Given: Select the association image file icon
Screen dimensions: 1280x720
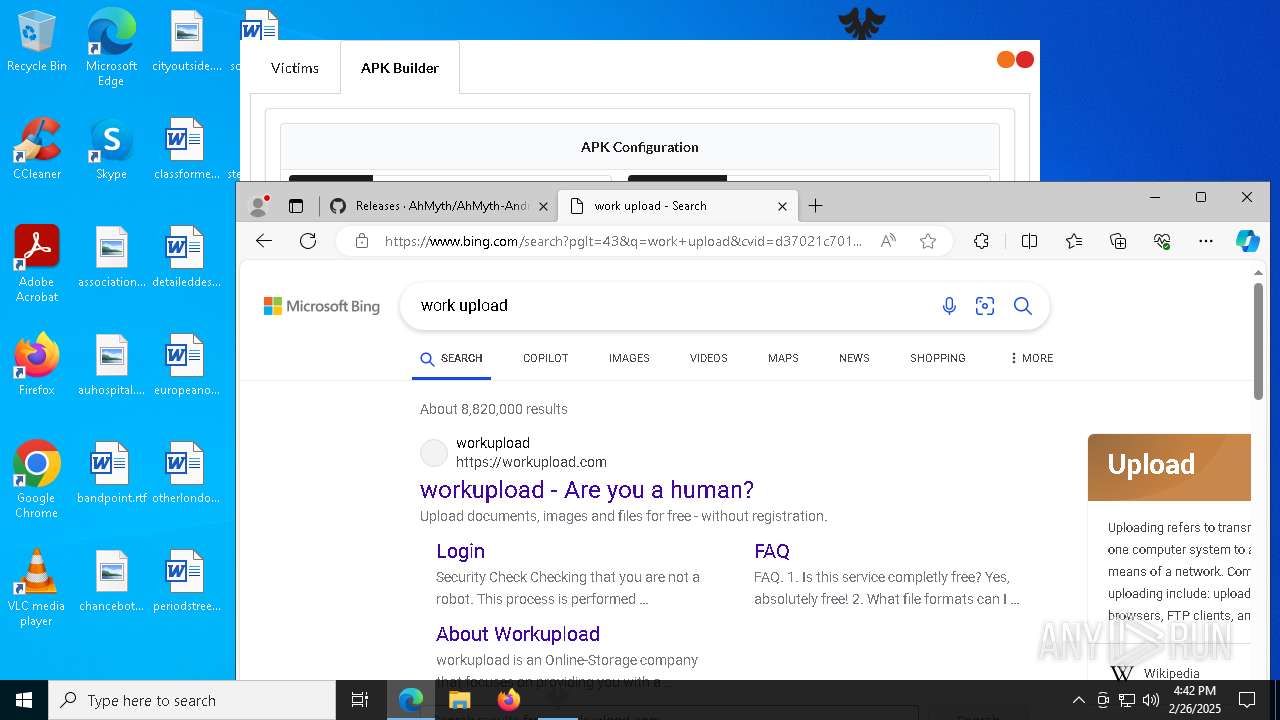Looking at the screenshot, I should [x=111, y=257].
